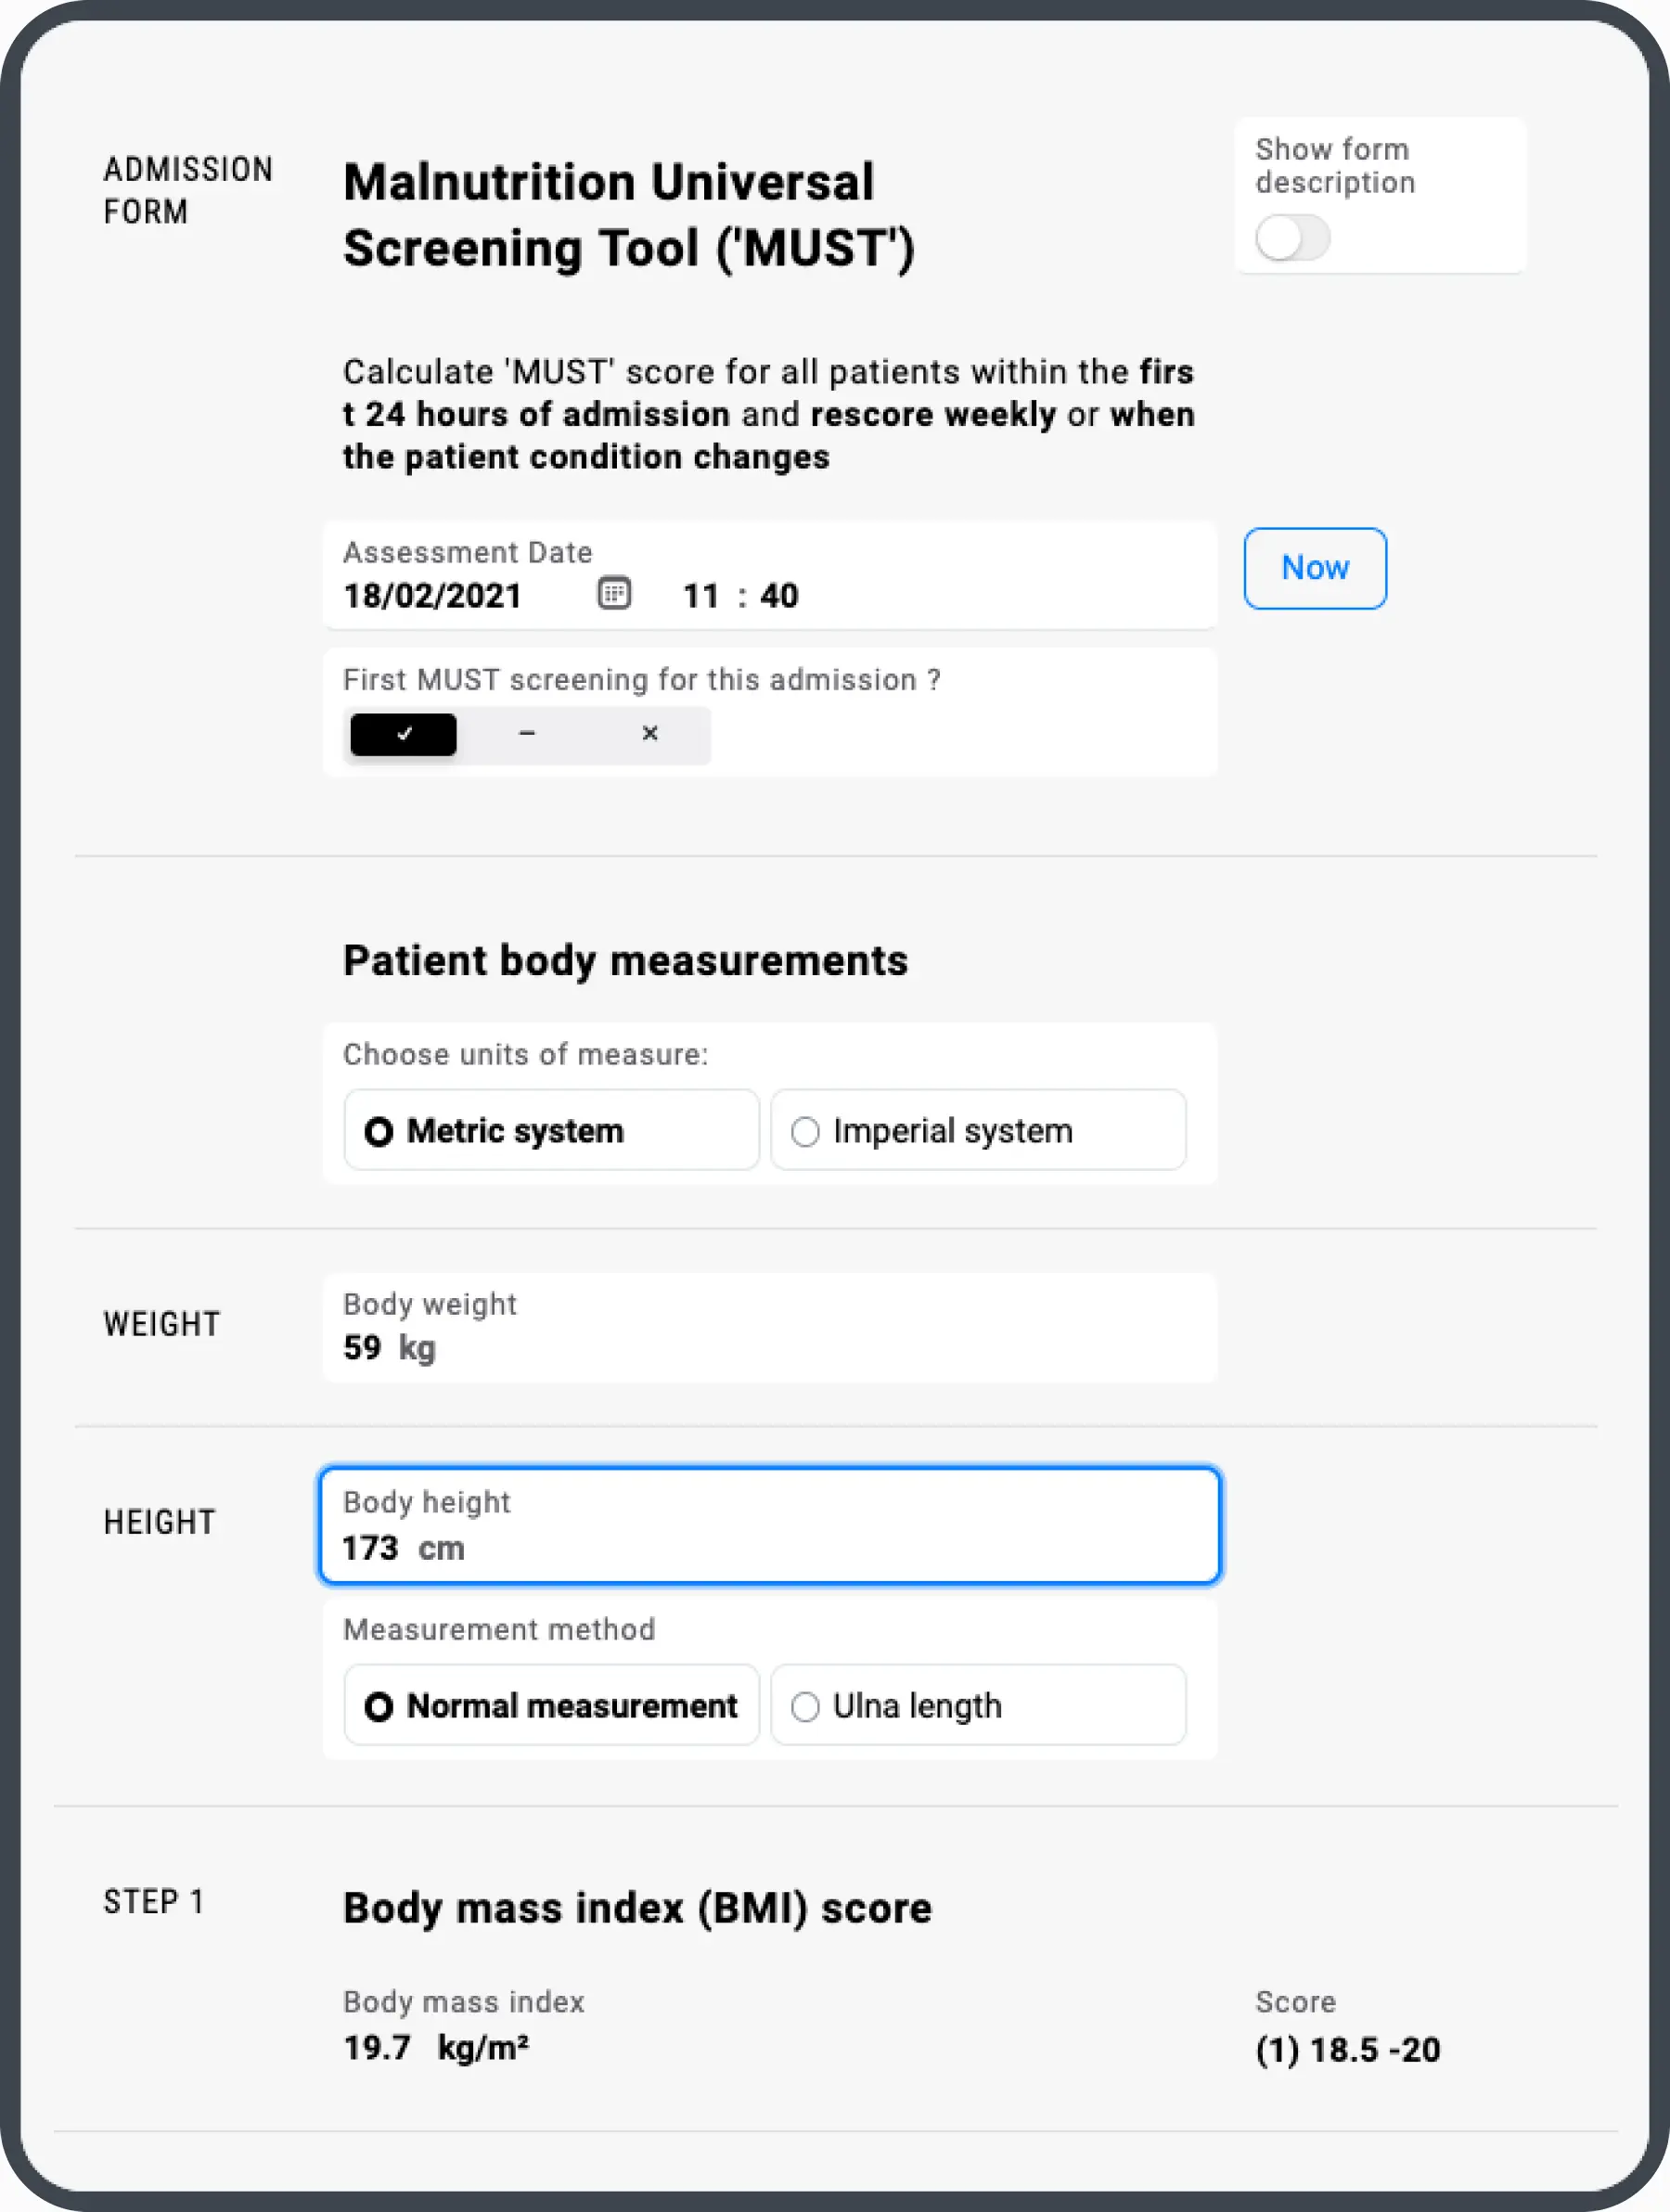The height and width of the screenshot is (2212, 1670).
Task: Toggle Show form description switch
Action: pos(1292,239)
